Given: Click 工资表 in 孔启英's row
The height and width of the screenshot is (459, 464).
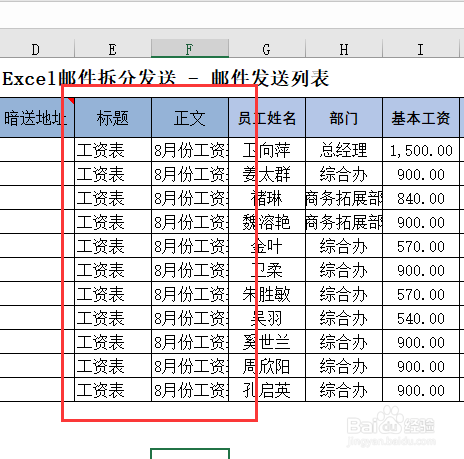Looking at the screenshot, I should (113, 390).
